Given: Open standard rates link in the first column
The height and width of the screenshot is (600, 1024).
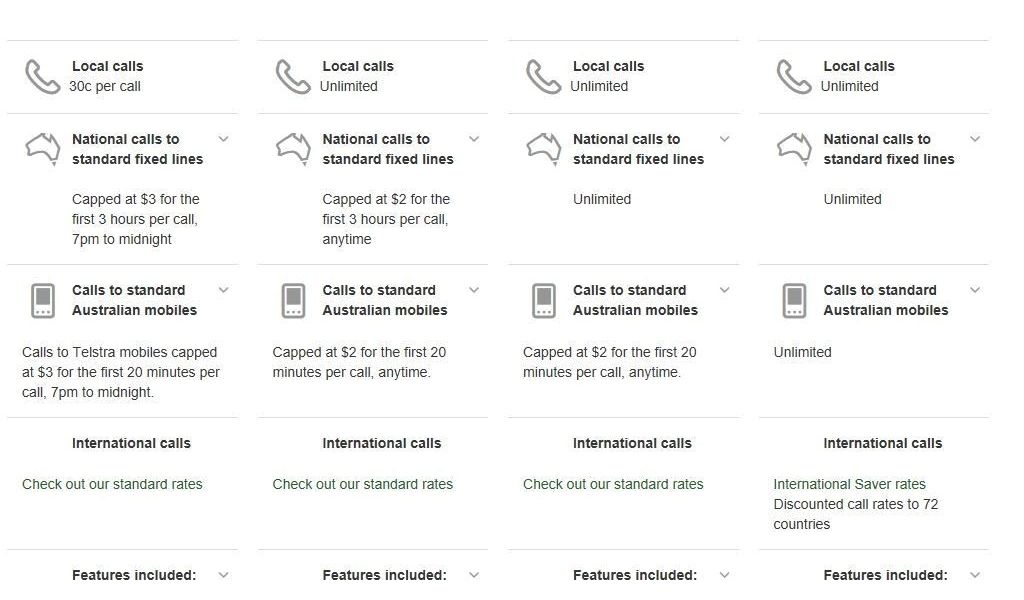Looking at the screenshot, I should [x=112, y=484].
